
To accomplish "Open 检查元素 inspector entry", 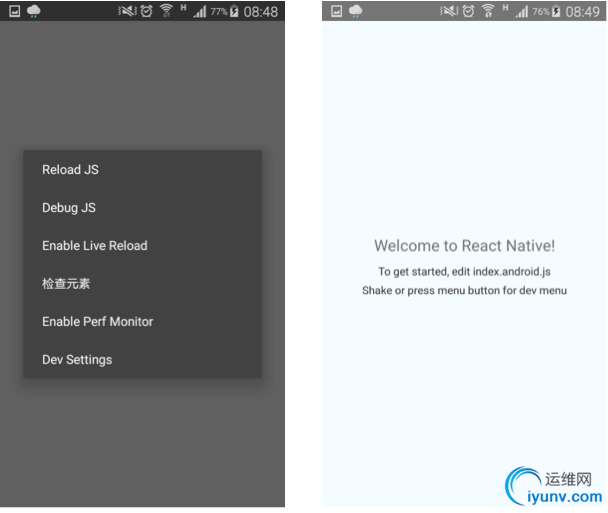I will coord(142,283).
